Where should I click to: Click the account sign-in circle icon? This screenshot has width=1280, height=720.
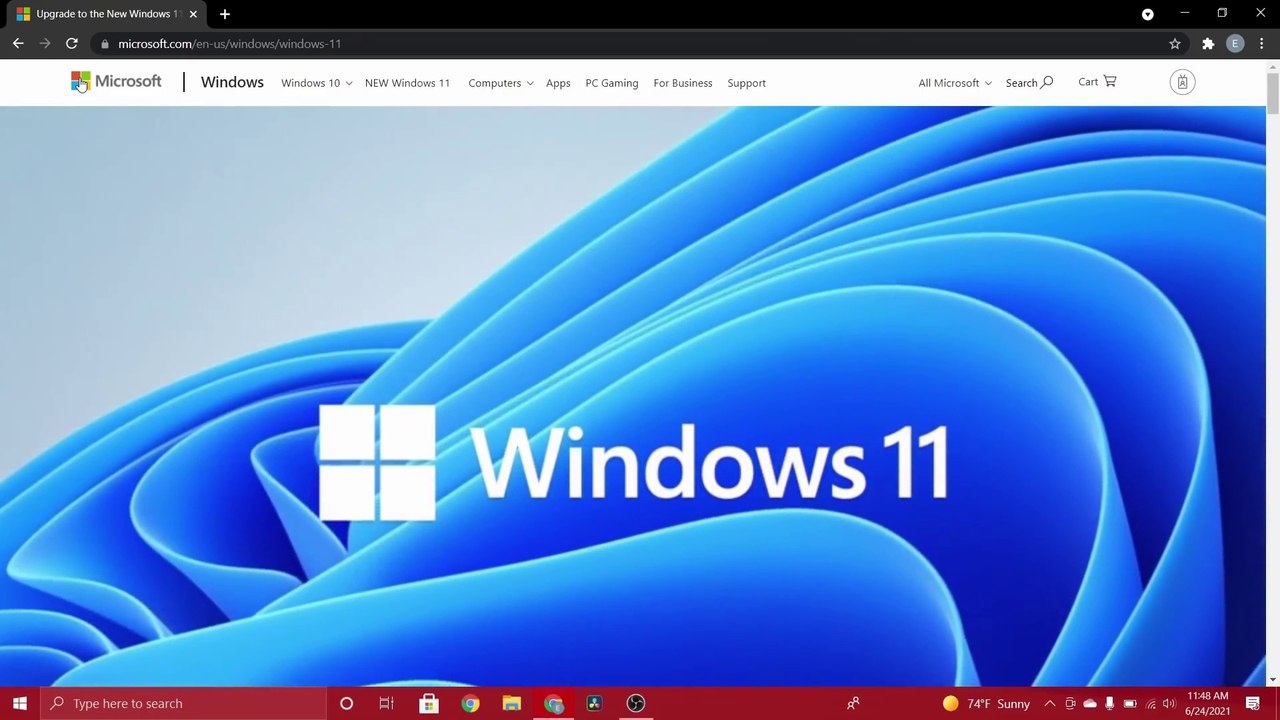tap(1182, 83)
